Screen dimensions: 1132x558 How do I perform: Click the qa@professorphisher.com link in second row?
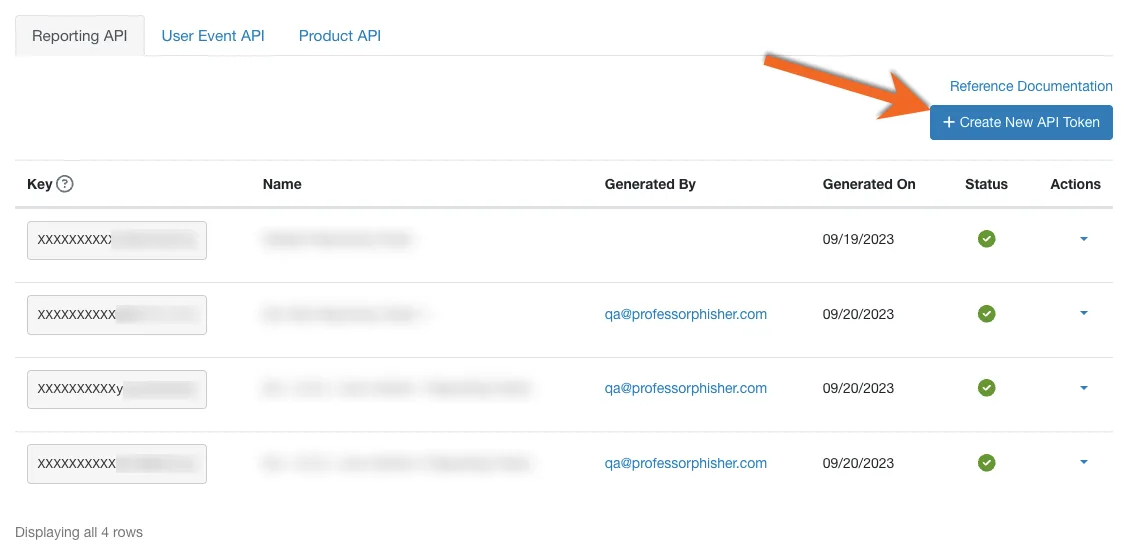coord(686,314)
